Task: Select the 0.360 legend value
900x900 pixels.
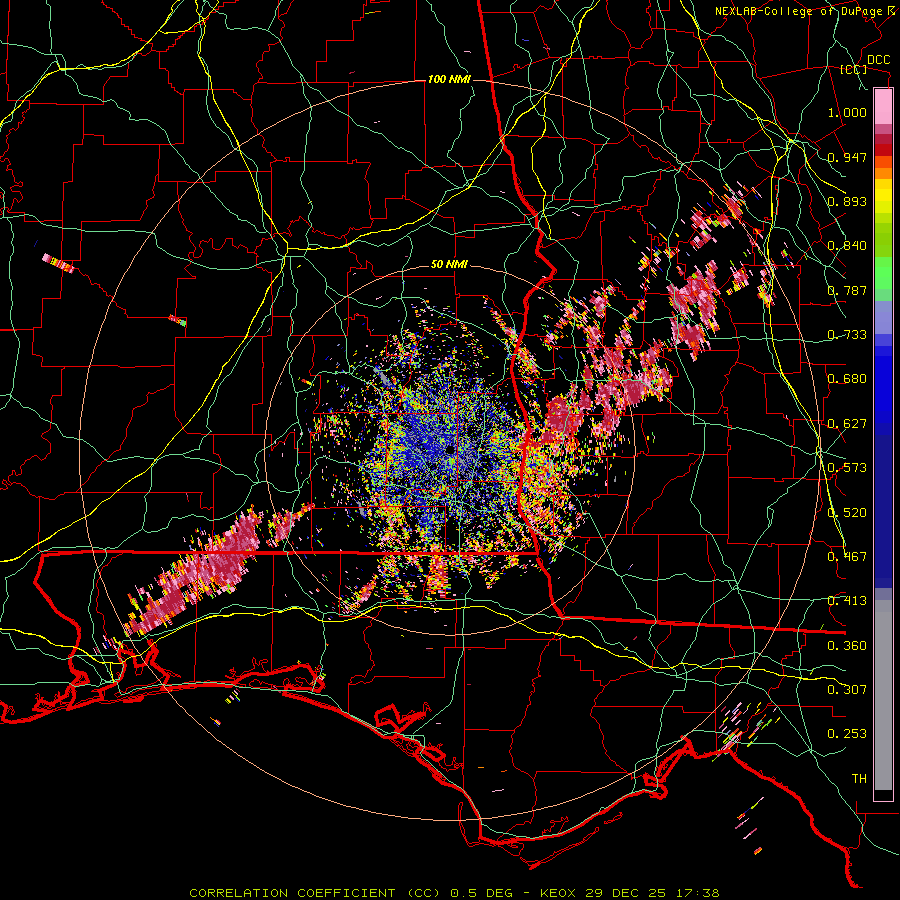Action: coord(847,646)
